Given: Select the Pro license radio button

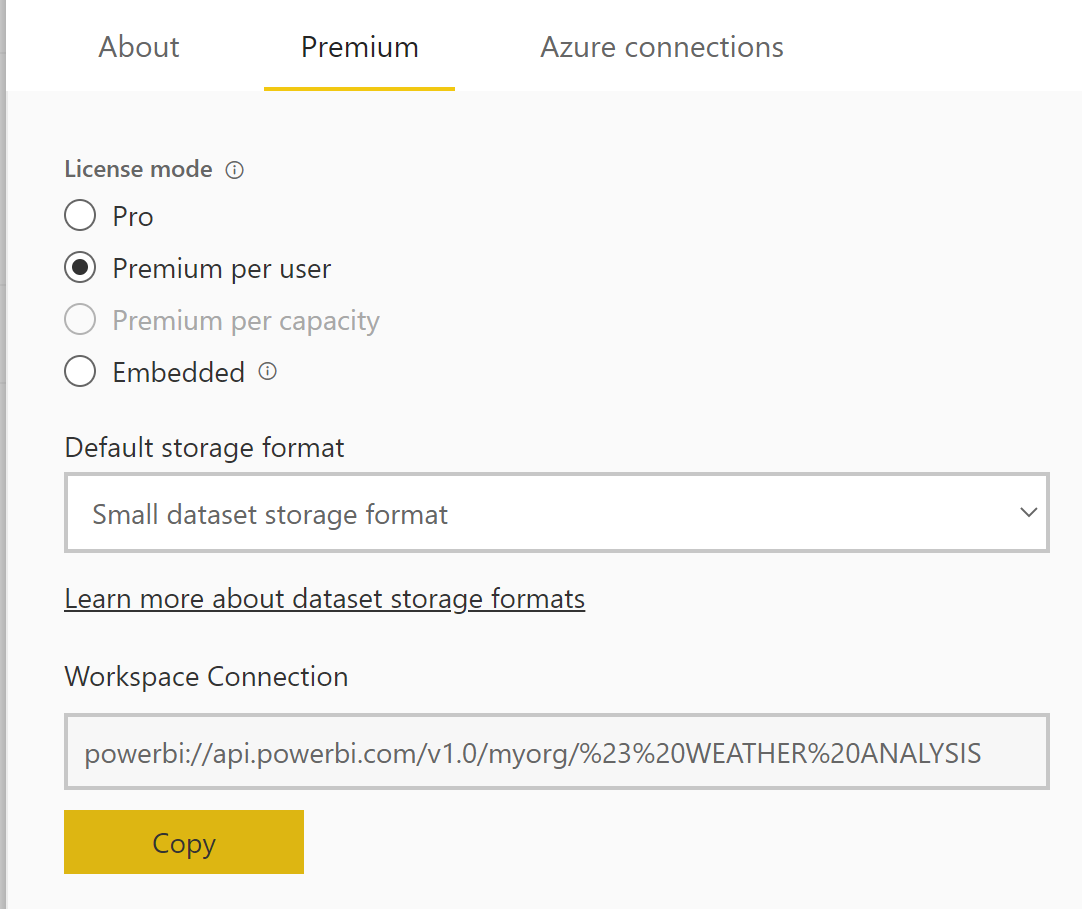Looking at the screenshot, I should 80,216.
